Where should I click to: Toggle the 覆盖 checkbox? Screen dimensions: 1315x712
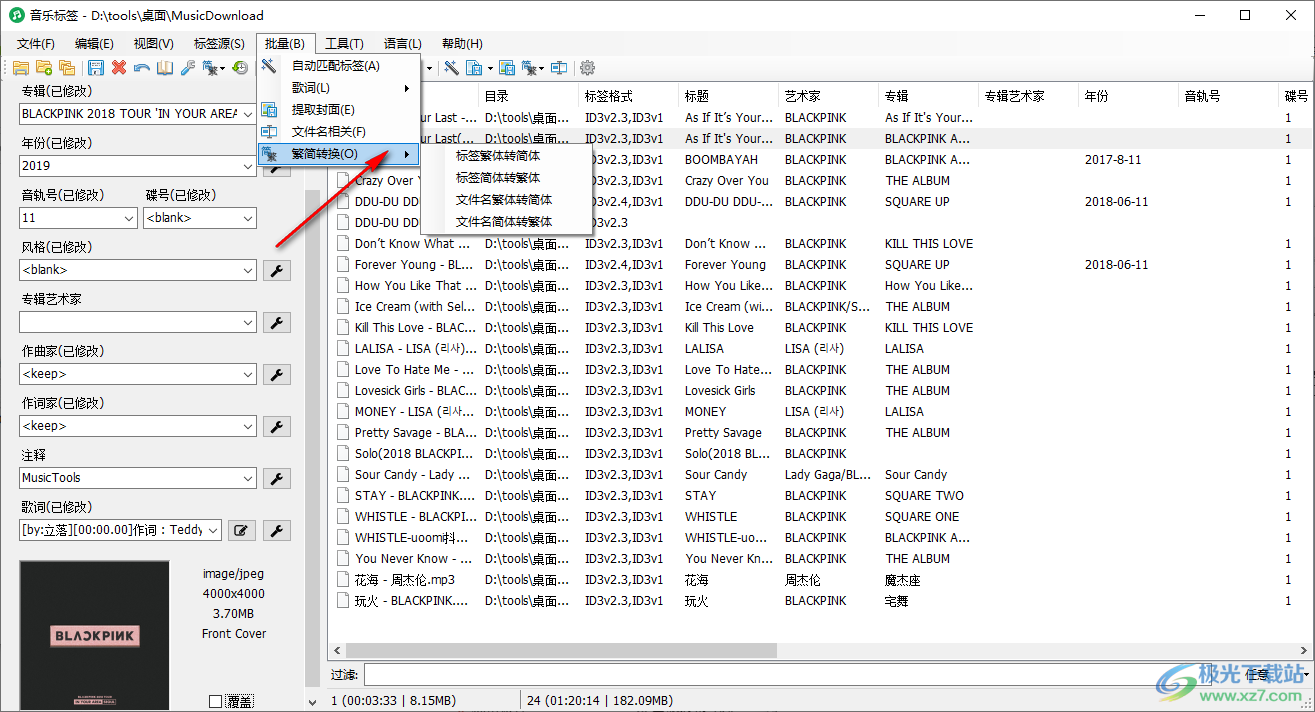tap(215, 701)
